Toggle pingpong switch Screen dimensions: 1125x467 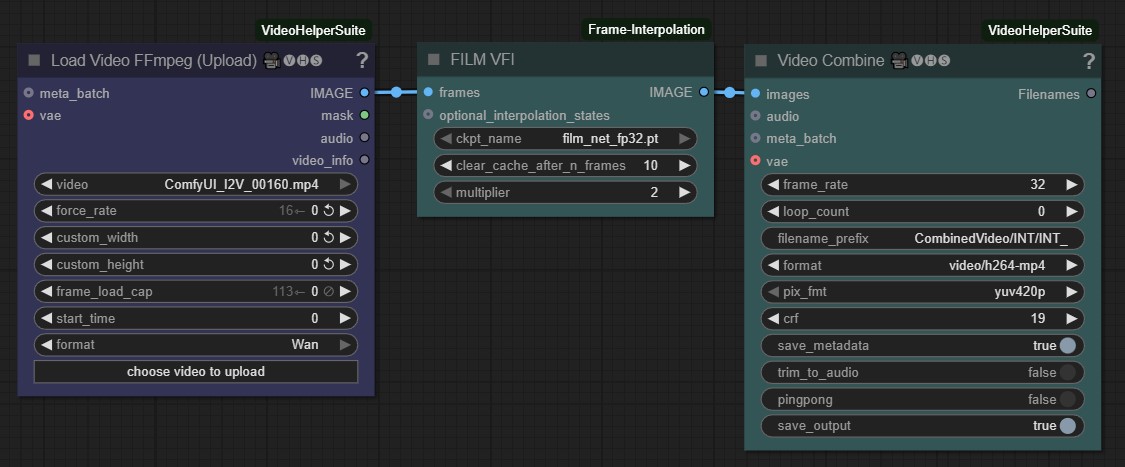coord(1068,399)
